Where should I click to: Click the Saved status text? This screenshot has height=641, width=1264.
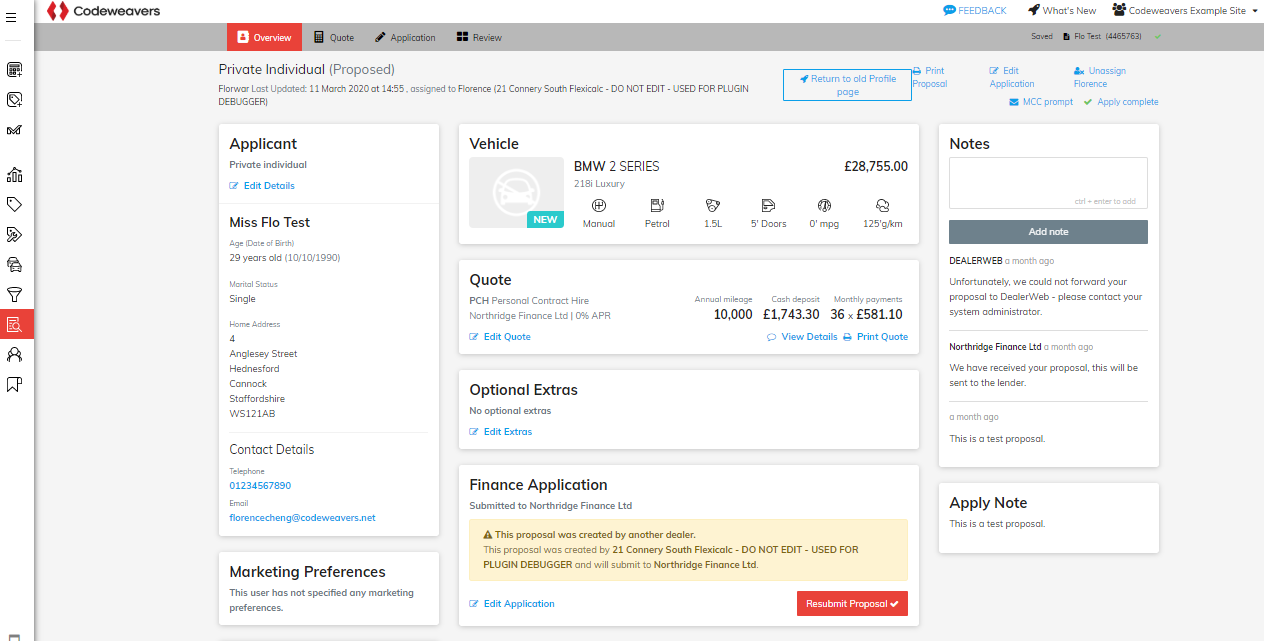pos(1041,37)
